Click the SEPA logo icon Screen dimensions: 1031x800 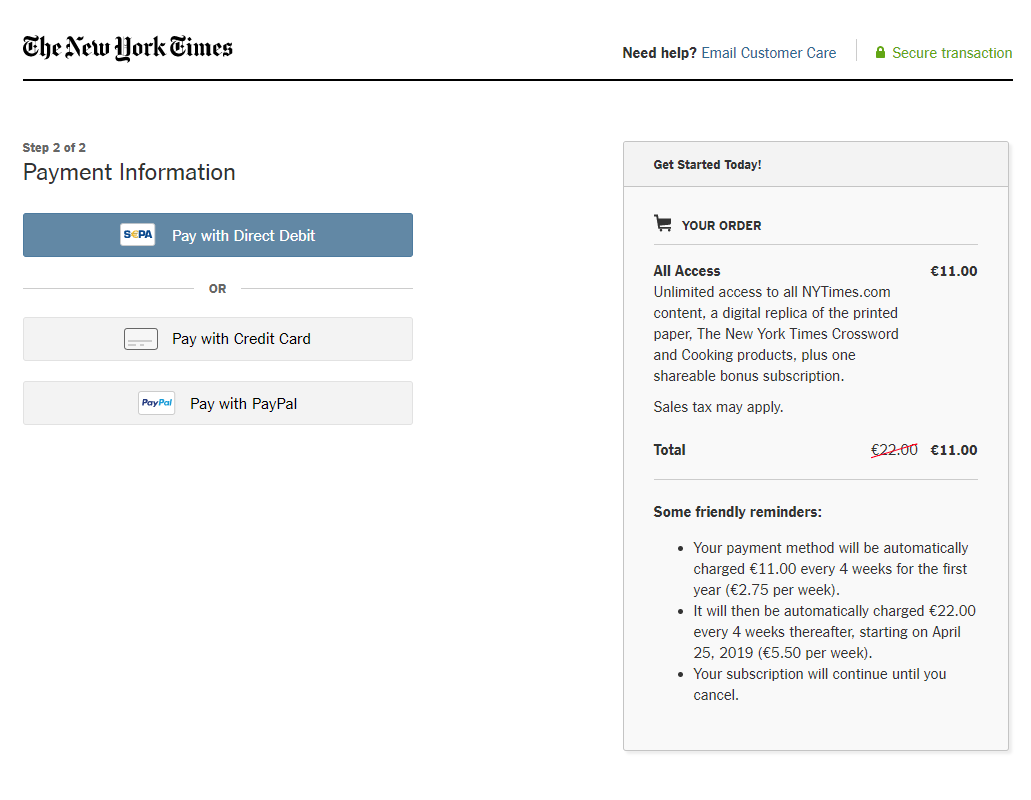pyautogui.click(x=137, y=235)
